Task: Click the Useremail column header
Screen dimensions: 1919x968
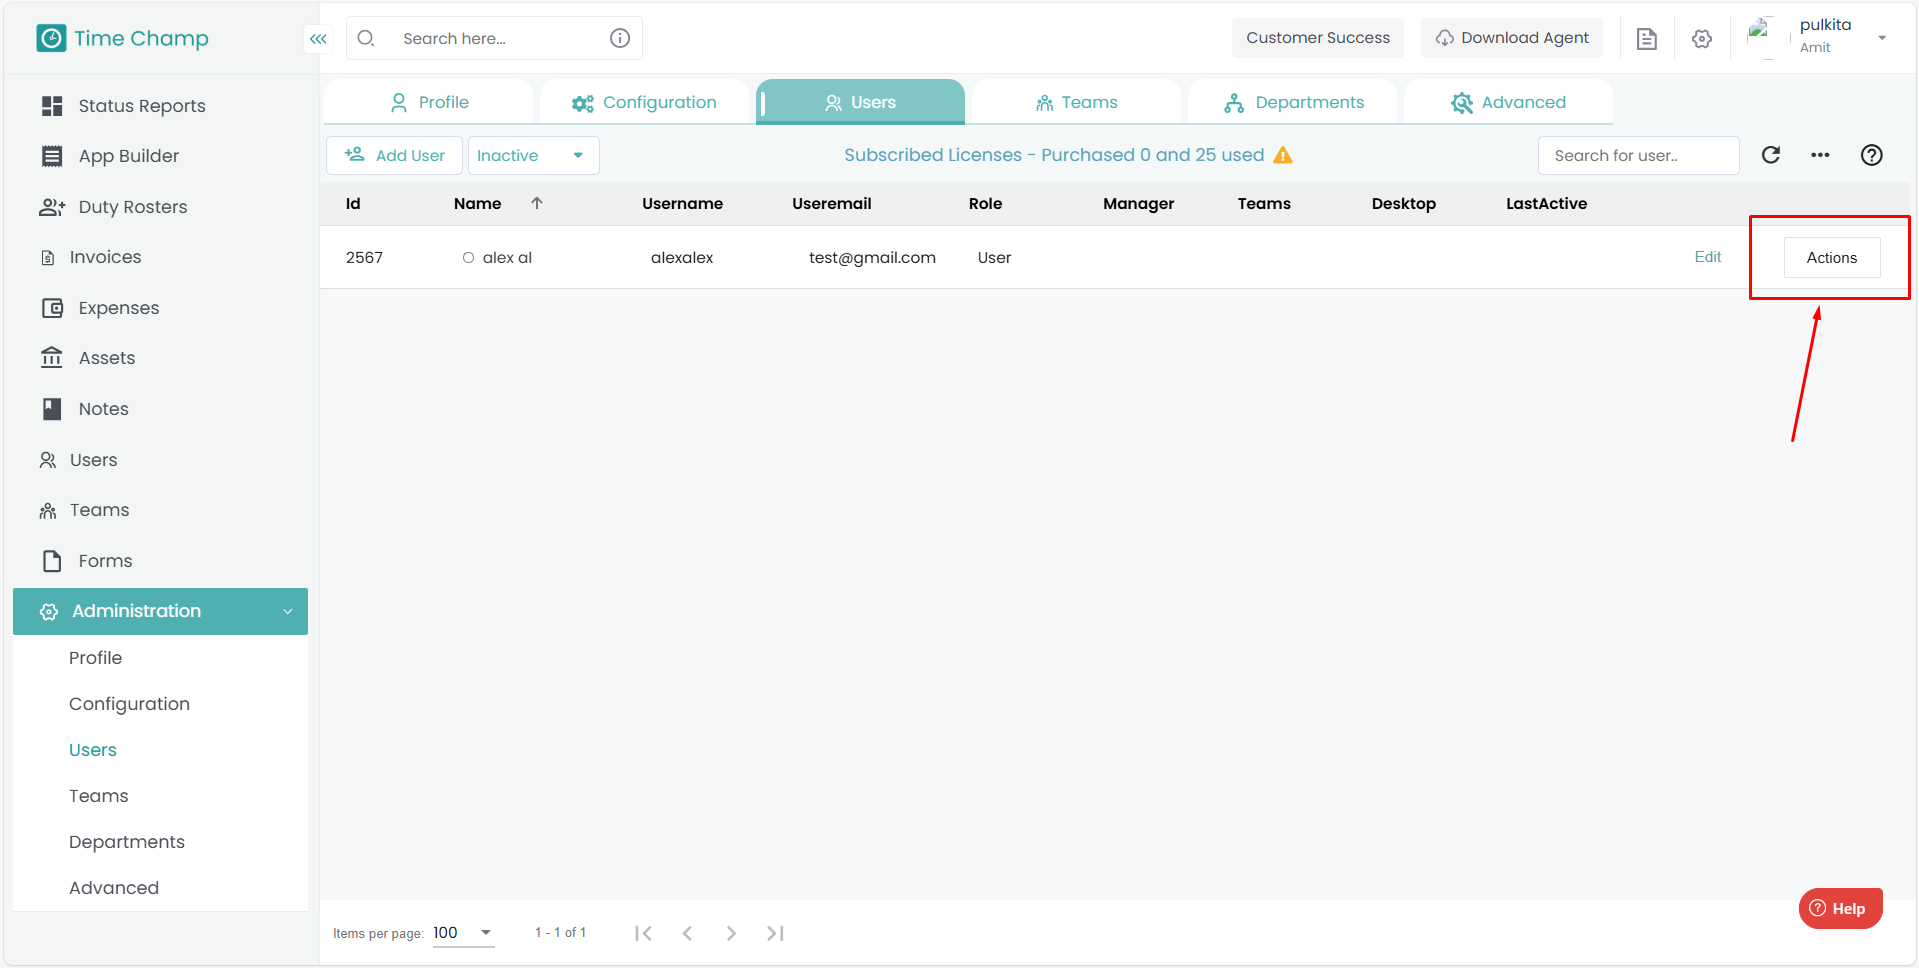Action: click(832, 203)
